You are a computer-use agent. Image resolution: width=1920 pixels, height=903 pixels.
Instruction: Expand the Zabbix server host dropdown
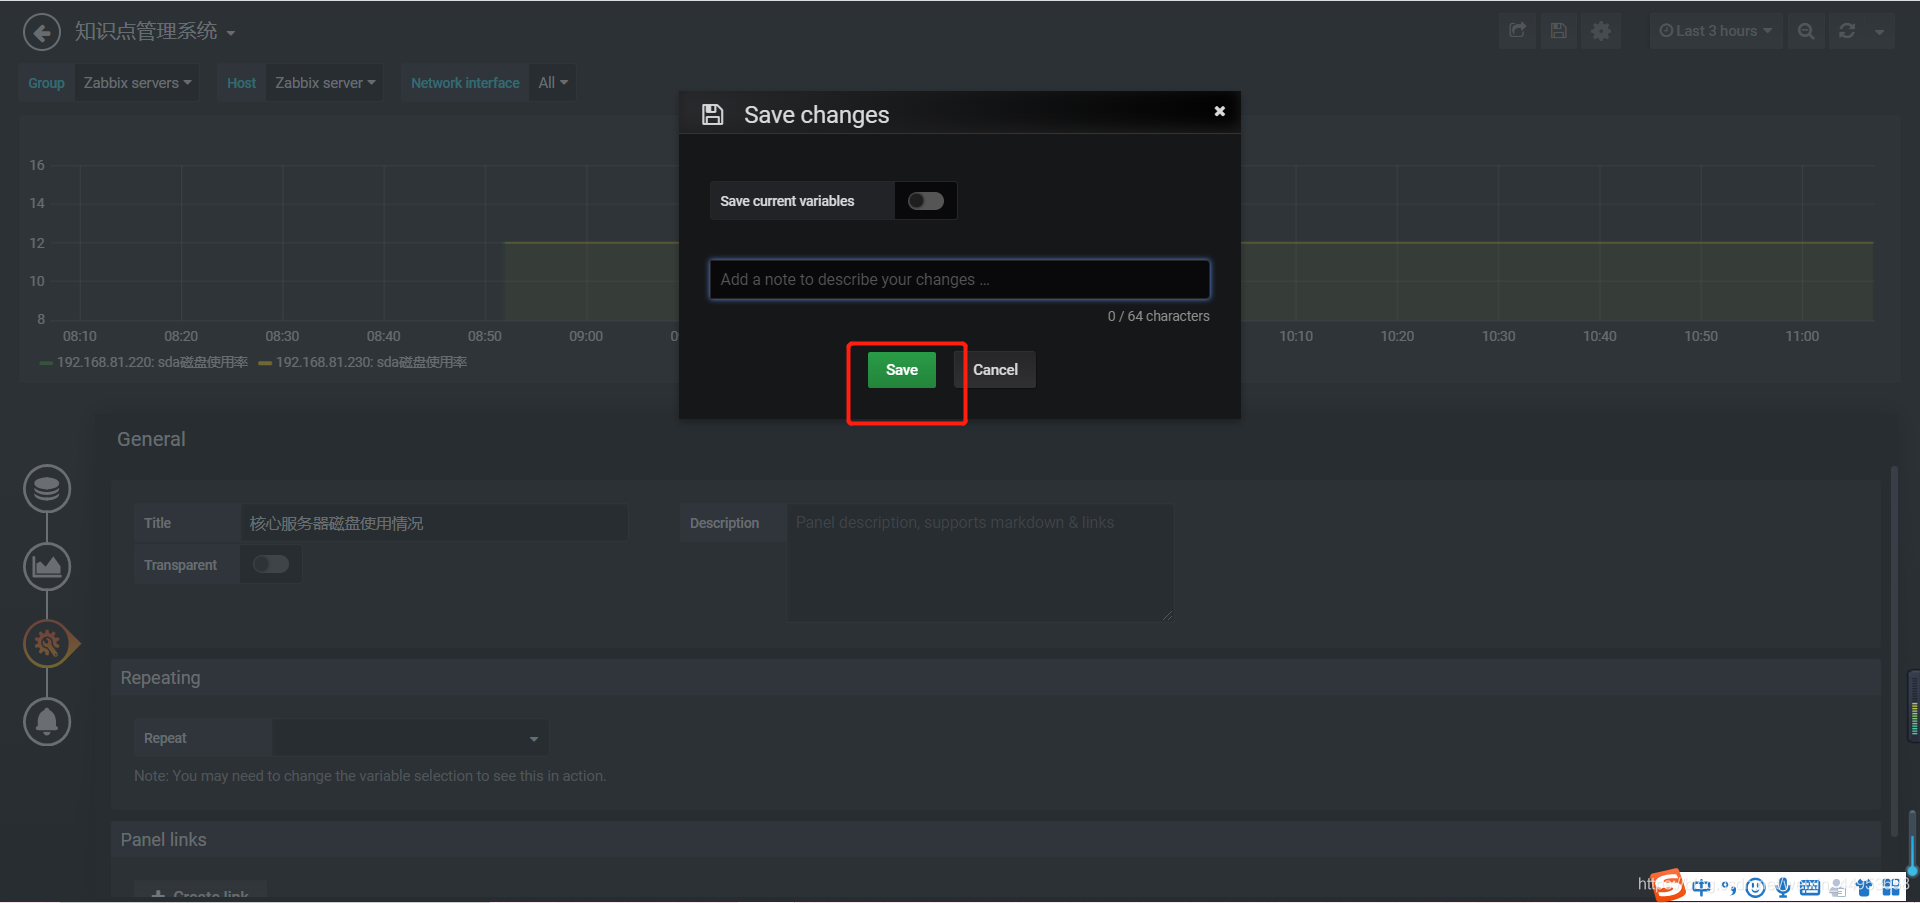coord(325,83)
